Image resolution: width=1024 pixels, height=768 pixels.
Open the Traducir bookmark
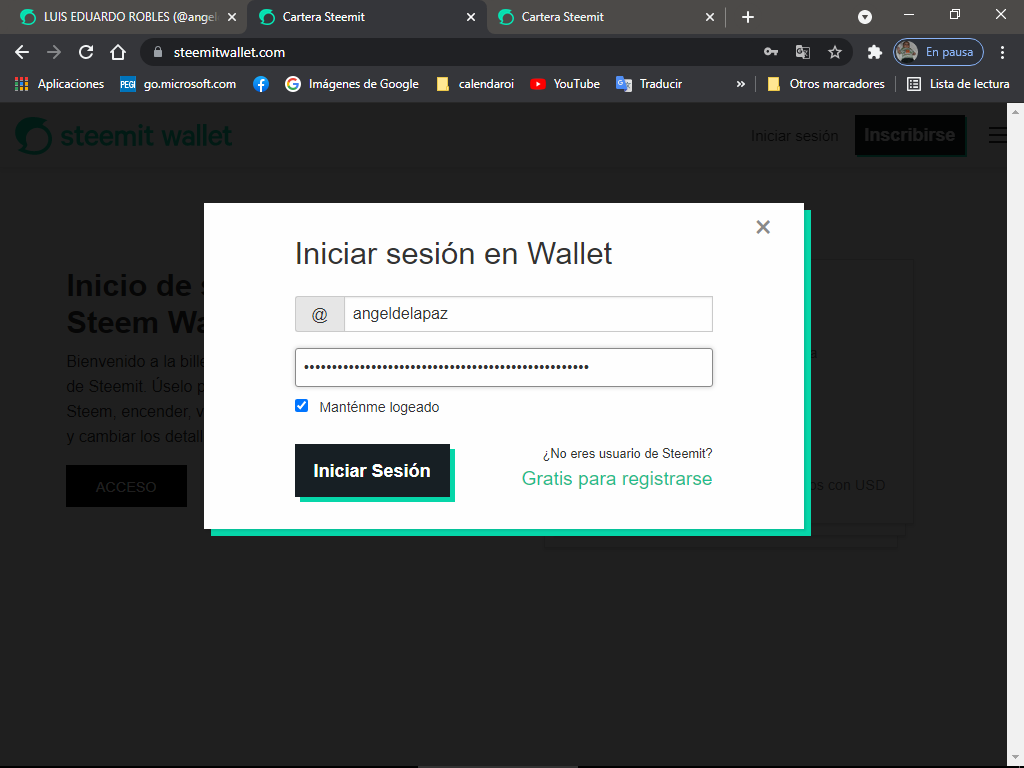click(x=649, y=84)
